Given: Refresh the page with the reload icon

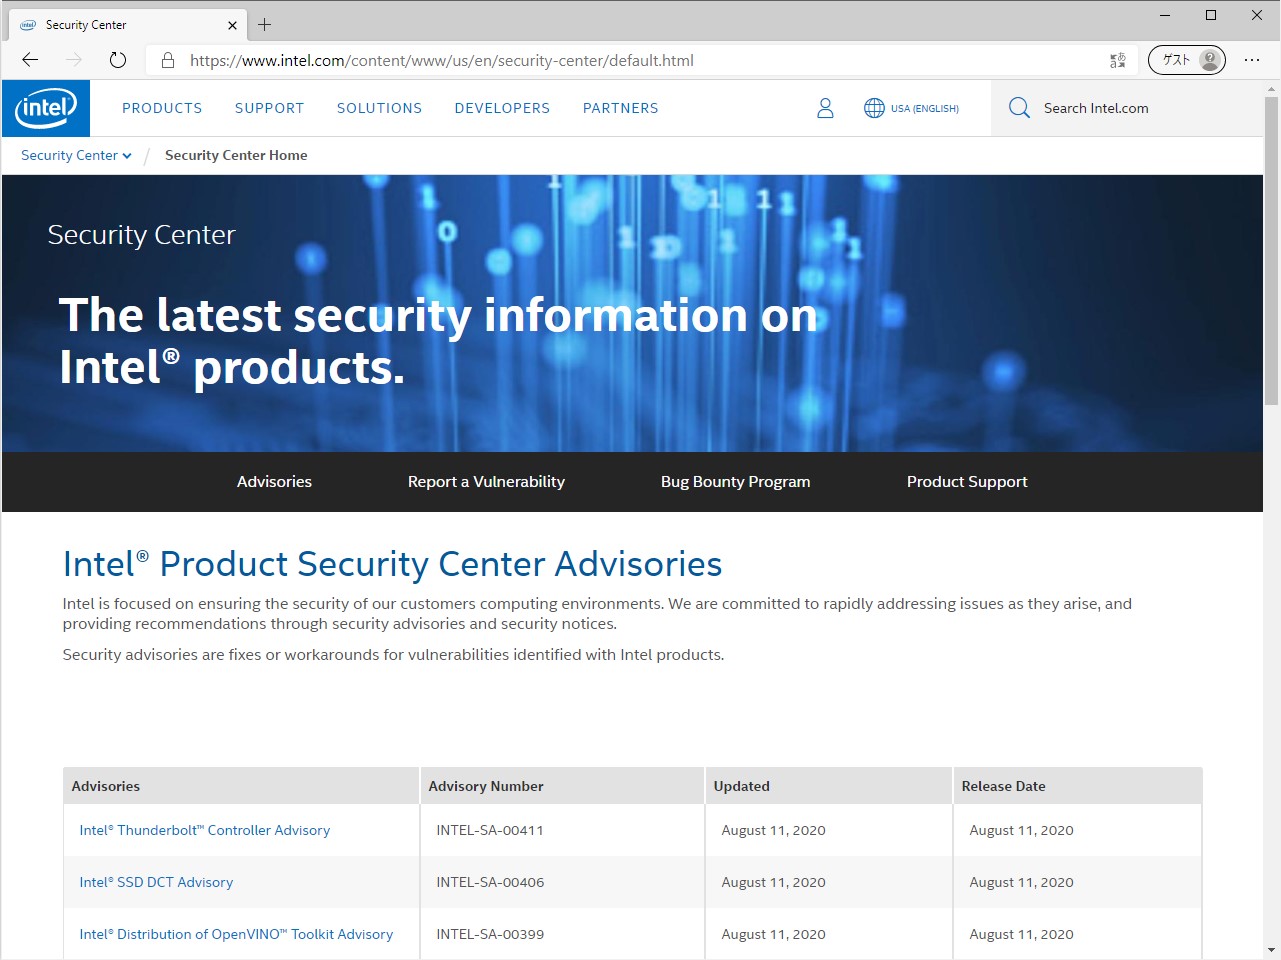Looking at the screenshot, I should click(x=118, y=60).
